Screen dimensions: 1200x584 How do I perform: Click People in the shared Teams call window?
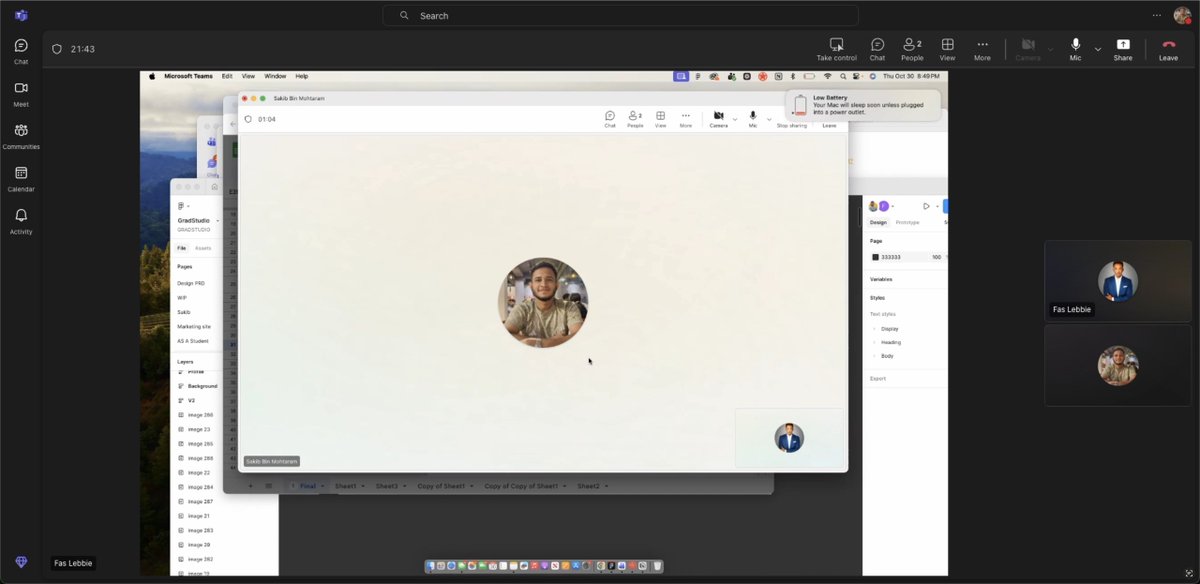[x=635, y=119]
